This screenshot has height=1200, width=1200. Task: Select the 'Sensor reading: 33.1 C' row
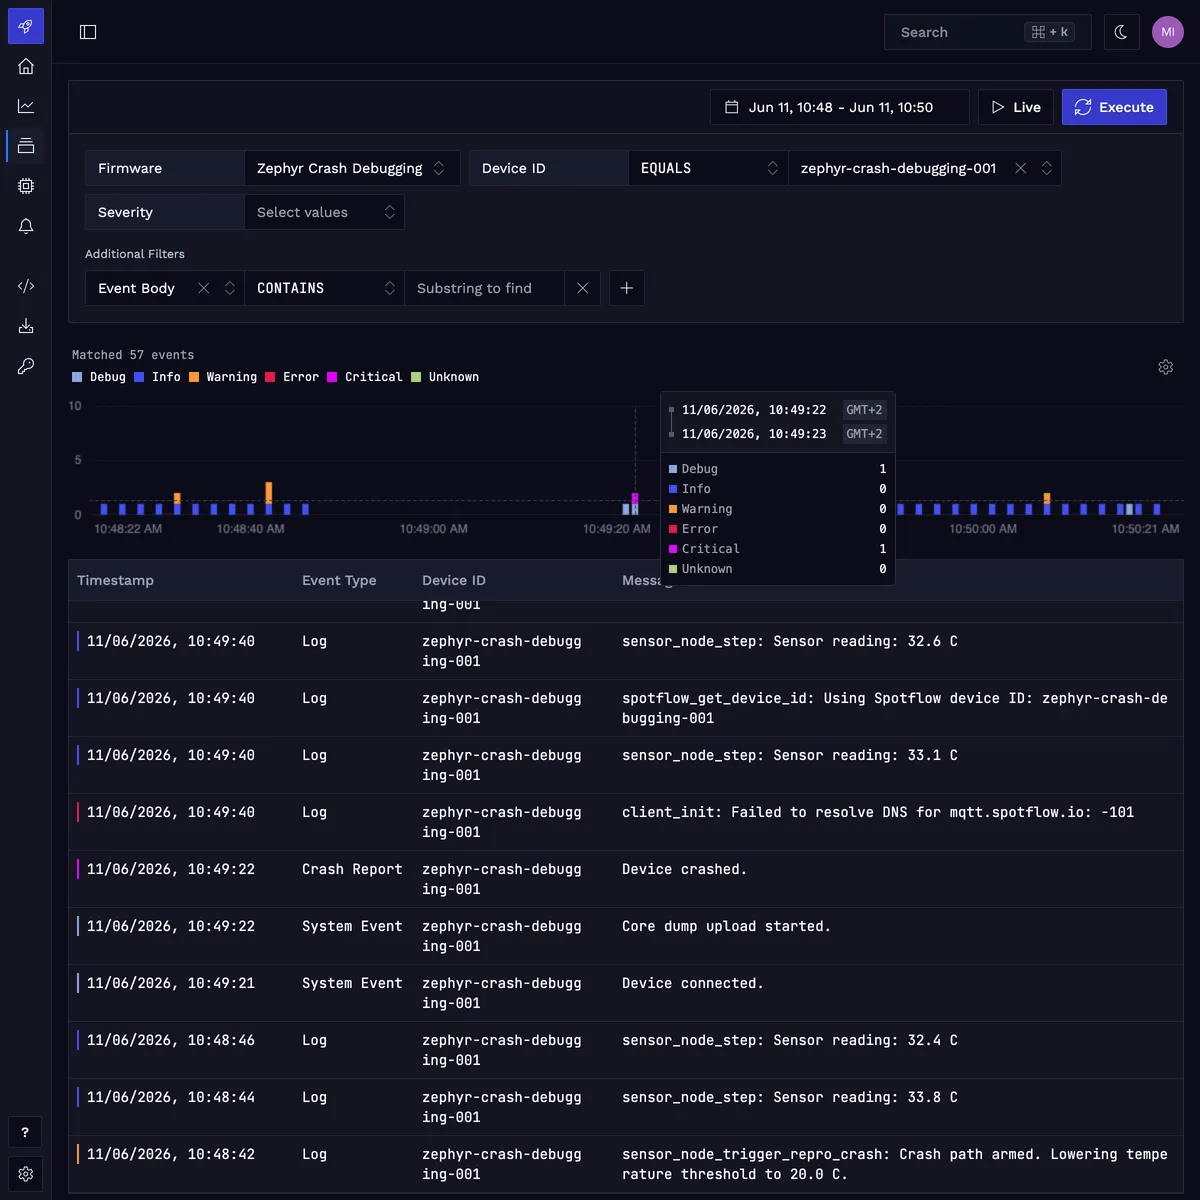click(x=626, y=765)
